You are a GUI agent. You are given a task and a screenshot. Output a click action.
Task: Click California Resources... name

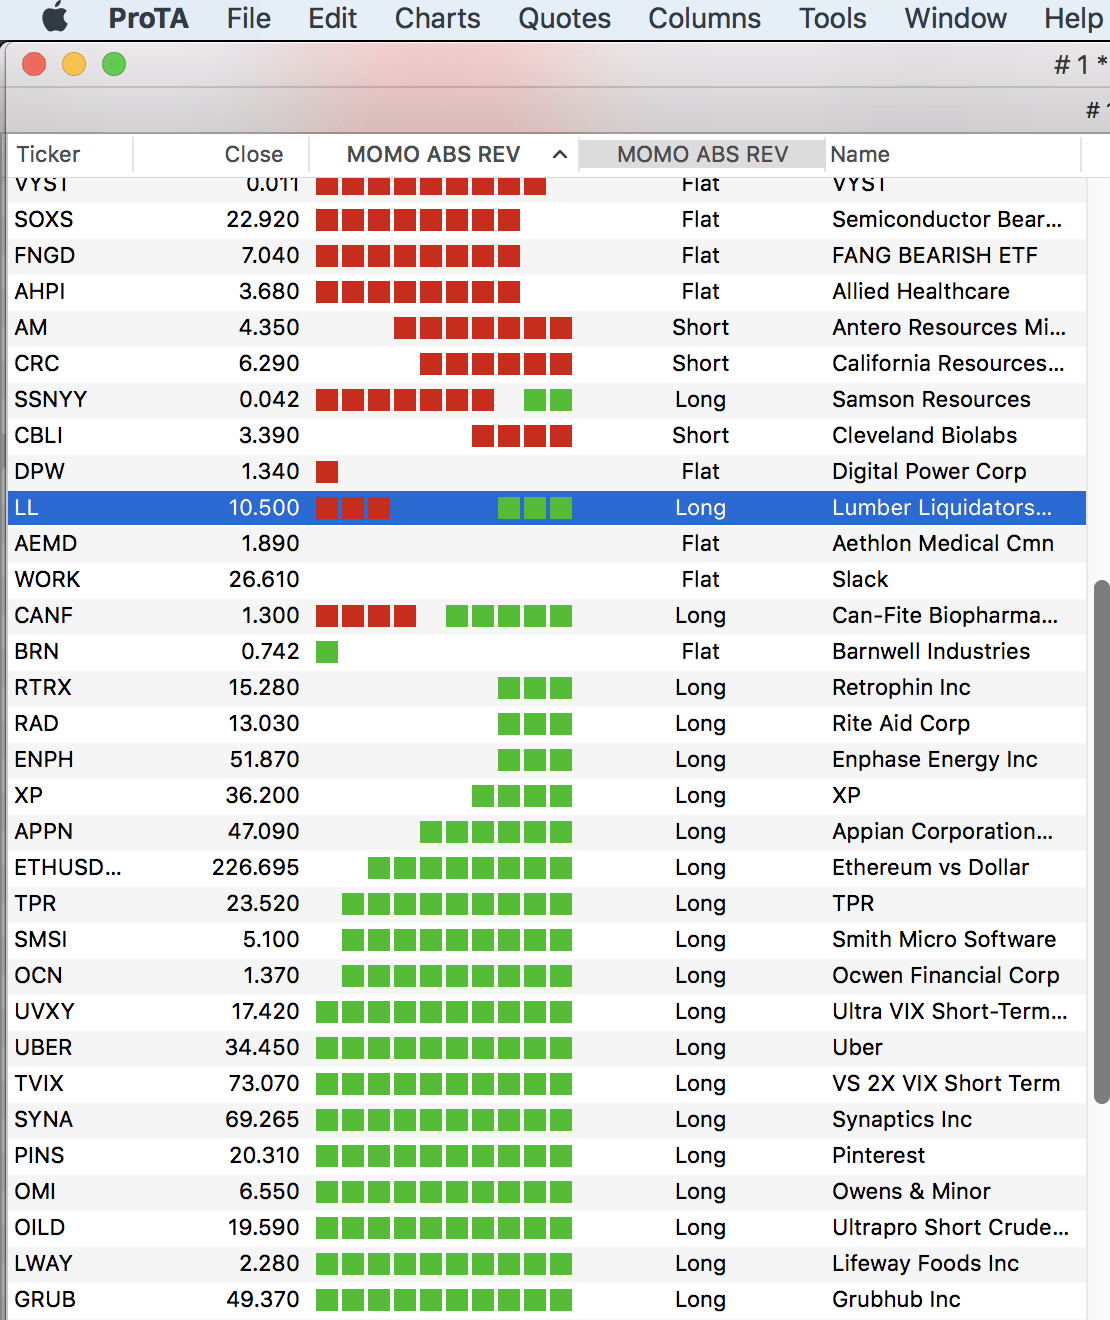[948, 364]
